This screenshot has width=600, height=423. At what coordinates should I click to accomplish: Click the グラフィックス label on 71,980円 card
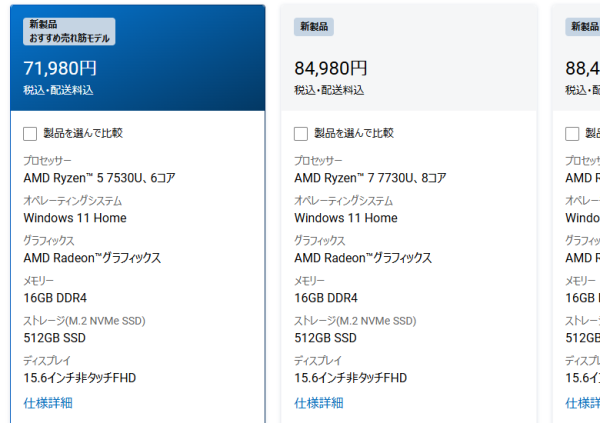click(49, 241)
